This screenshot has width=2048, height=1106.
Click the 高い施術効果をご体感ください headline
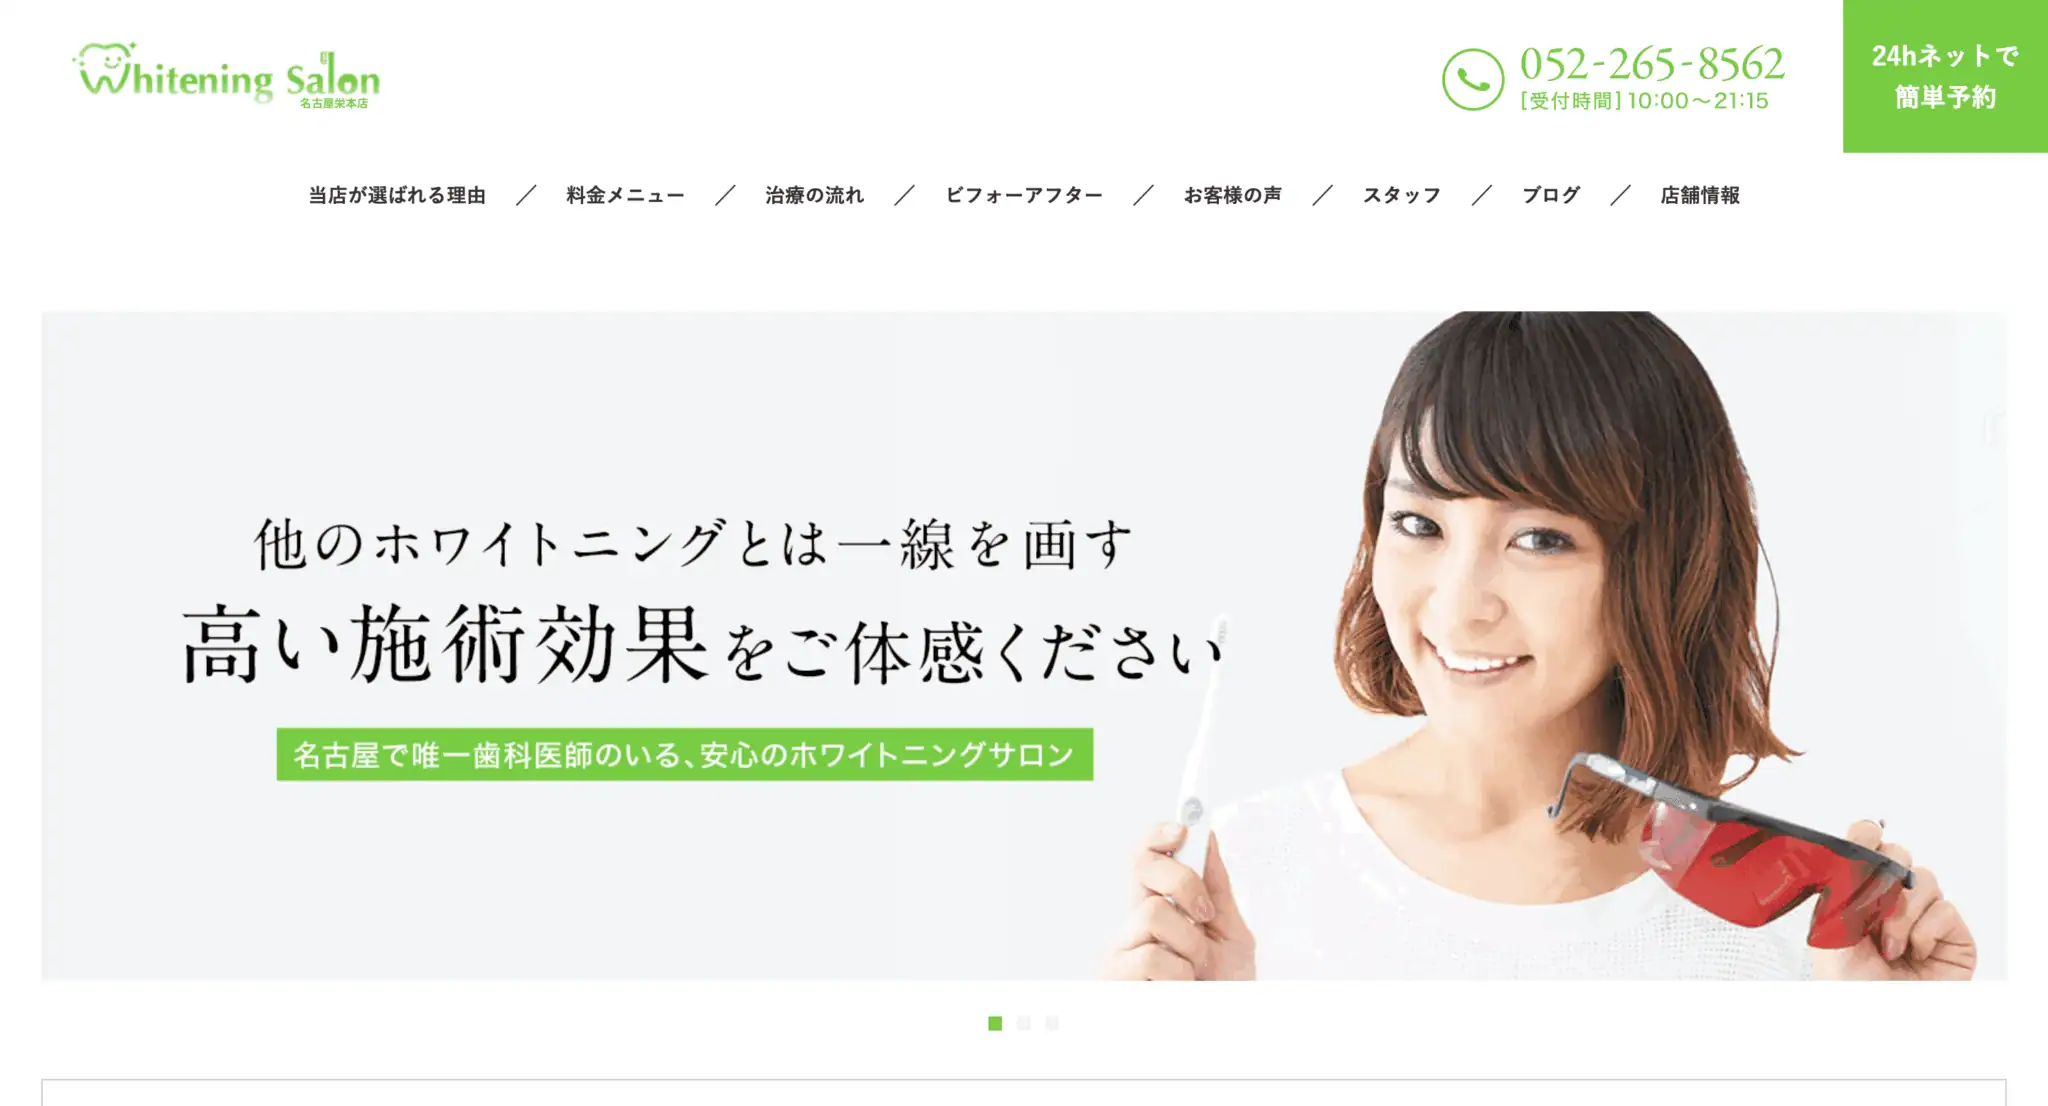pos(703,646)
